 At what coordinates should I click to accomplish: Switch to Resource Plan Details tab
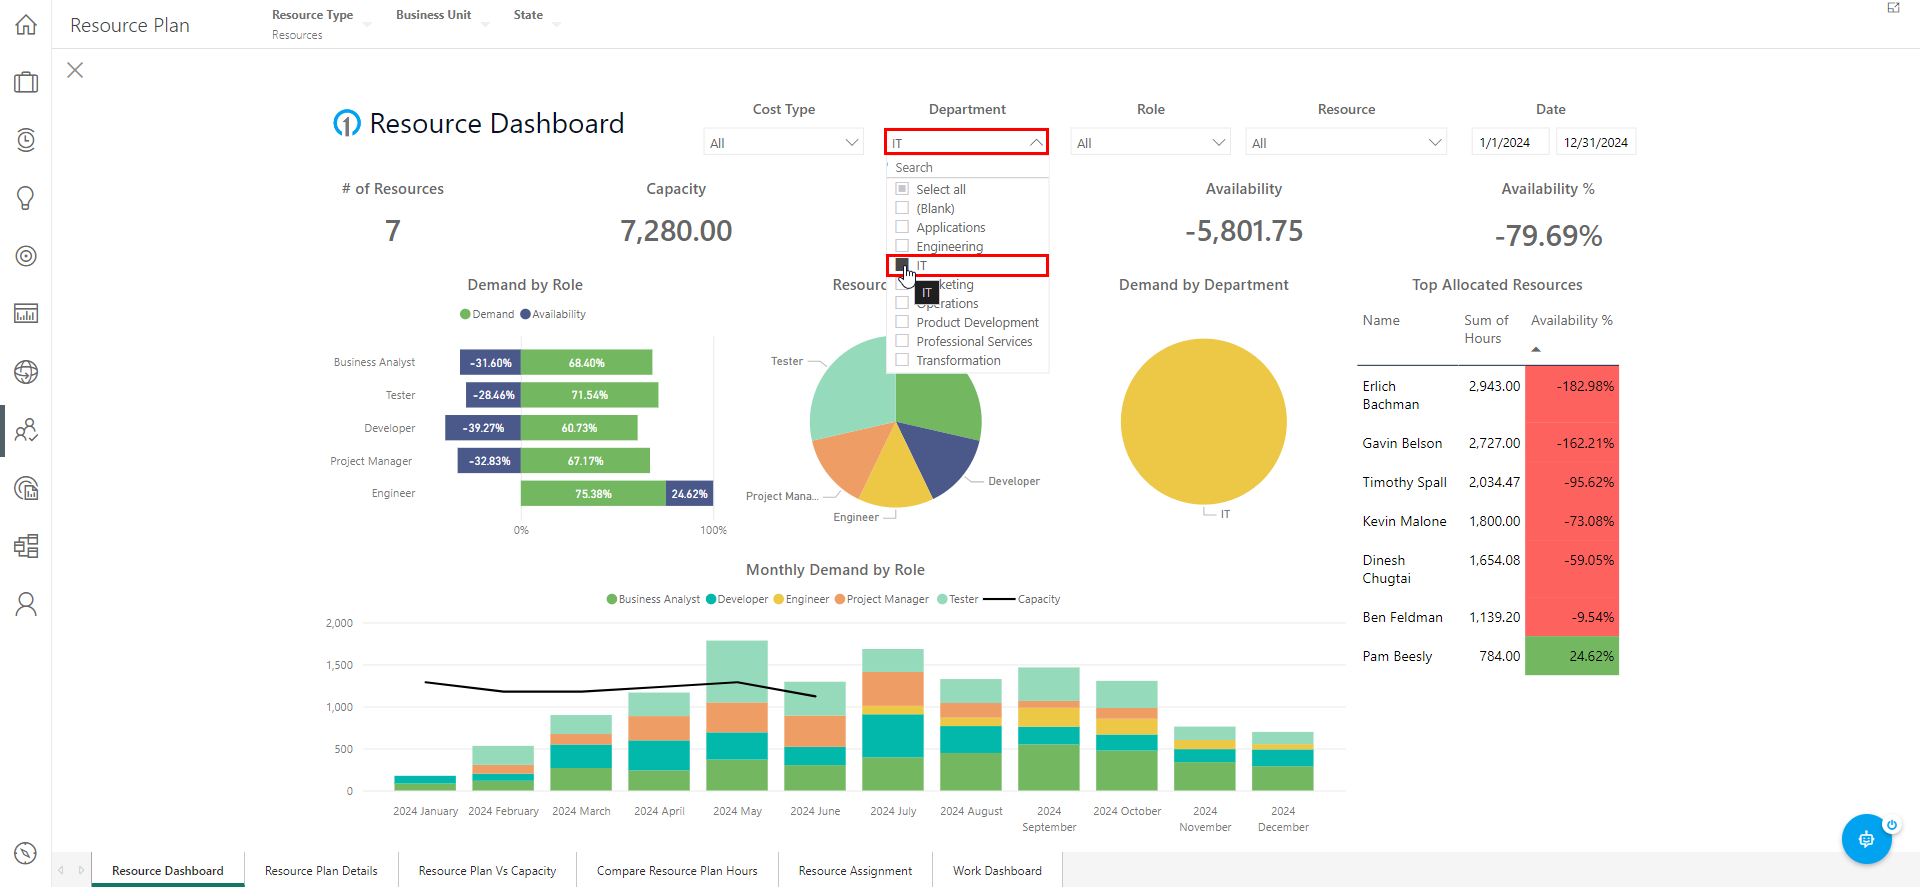point(321,871)
